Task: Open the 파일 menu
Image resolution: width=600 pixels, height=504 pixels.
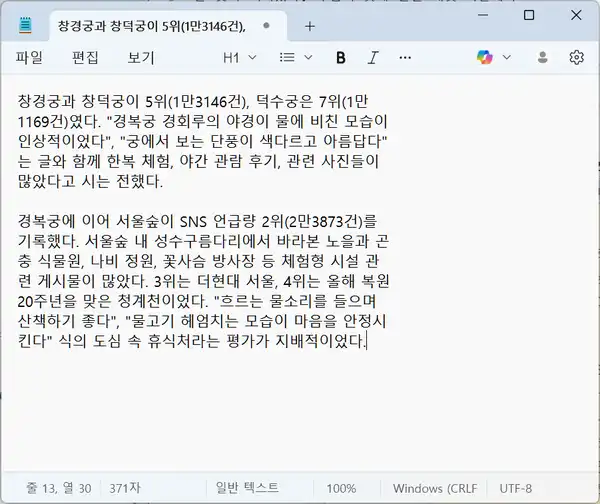Action: tap(29, 58)
